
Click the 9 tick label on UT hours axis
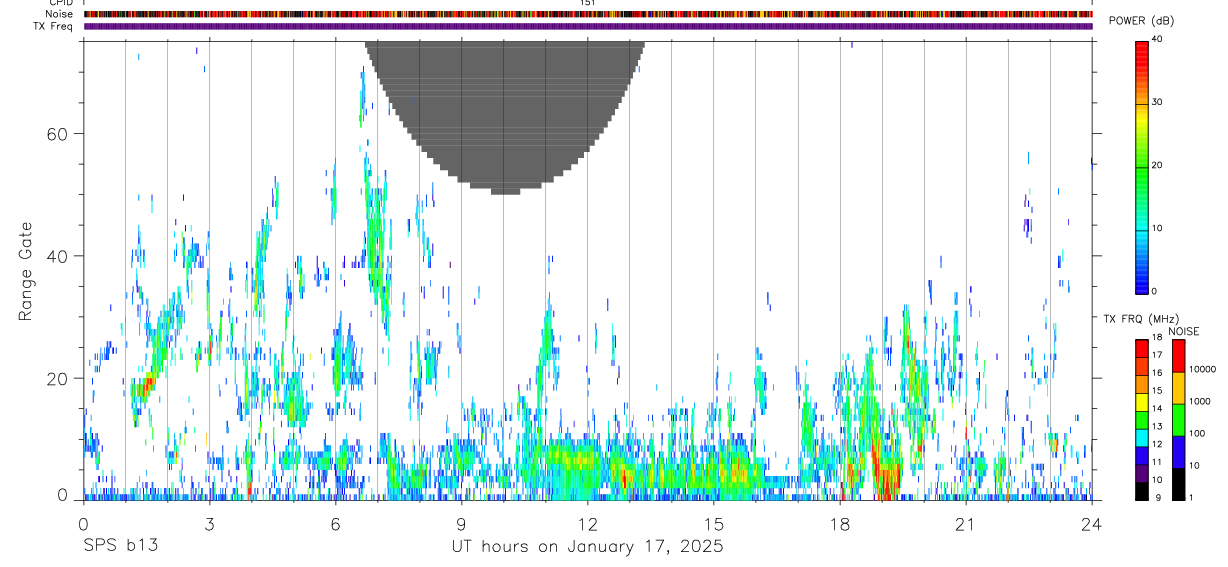(x=462, y=524)
